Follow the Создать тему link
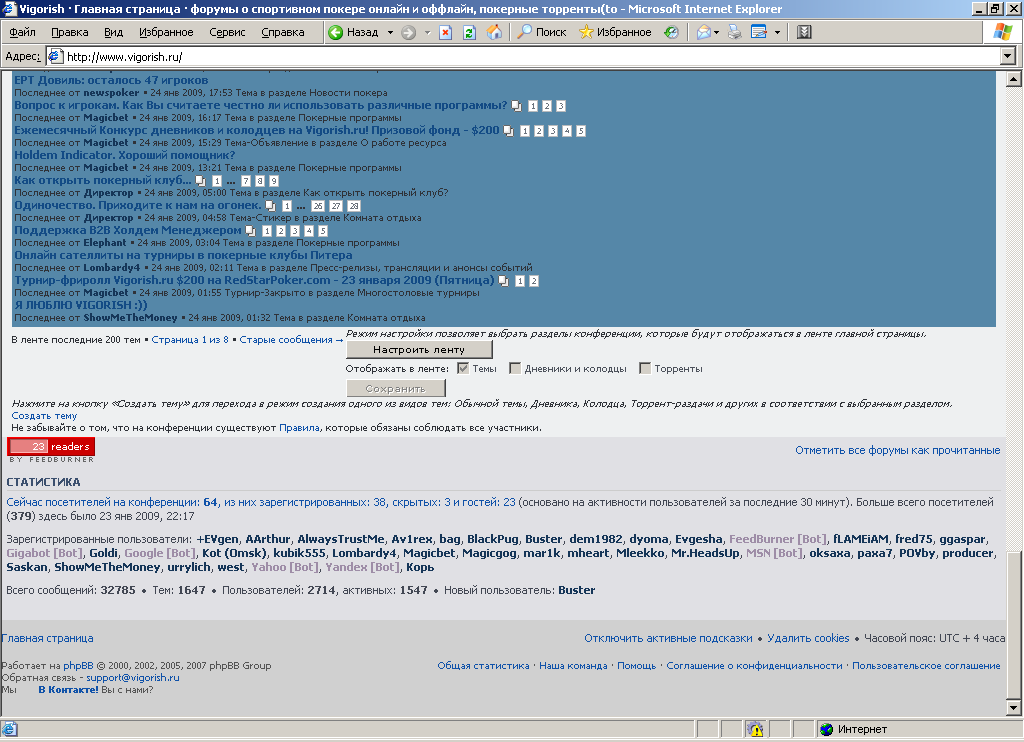This screenshot has height=742, width=1024. click(x=44, y=416)
